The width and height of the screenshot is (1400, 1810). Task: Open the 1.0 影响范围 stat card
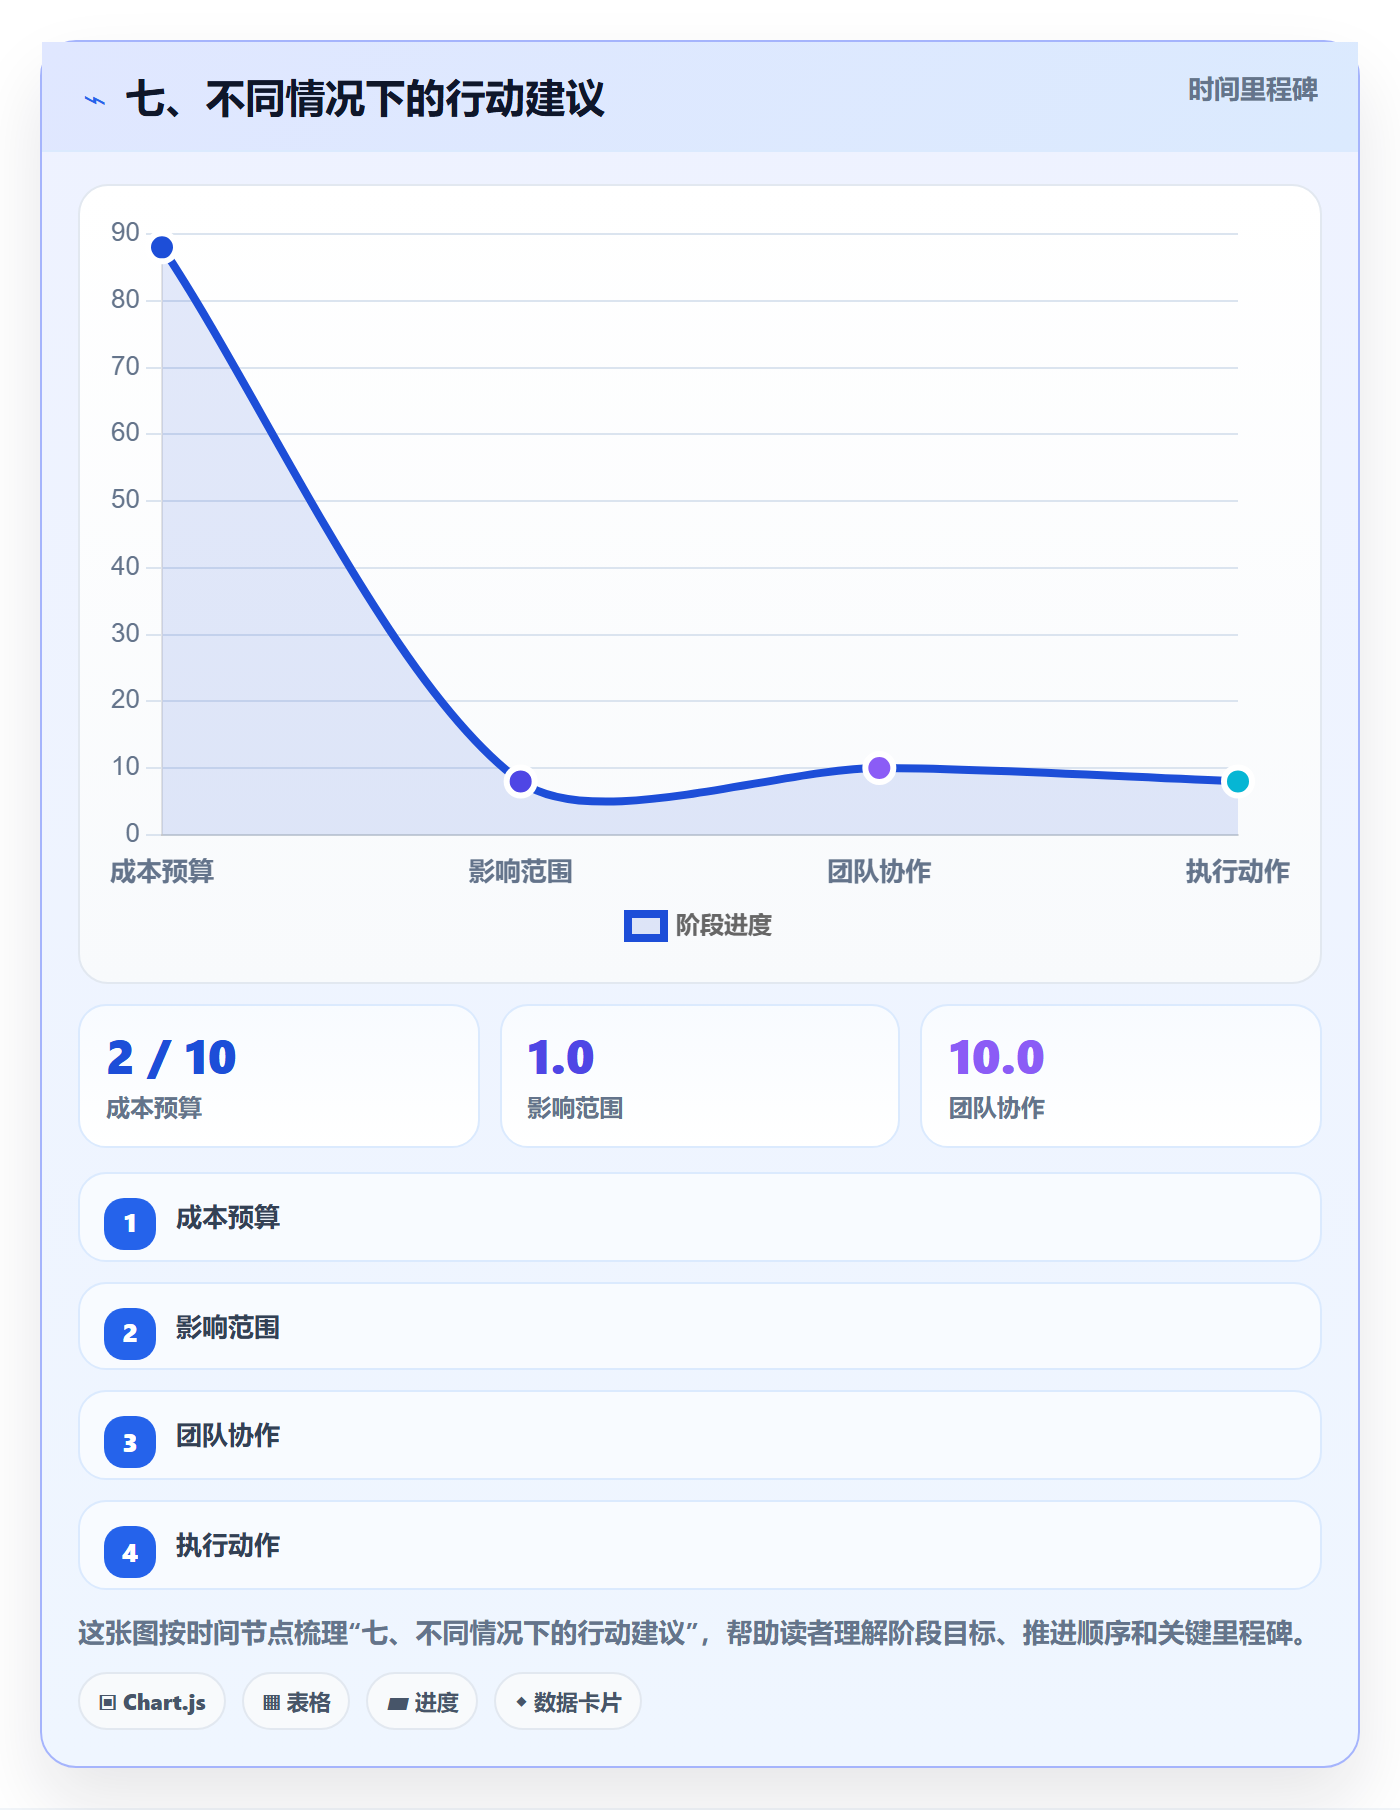pos(700,1076)
